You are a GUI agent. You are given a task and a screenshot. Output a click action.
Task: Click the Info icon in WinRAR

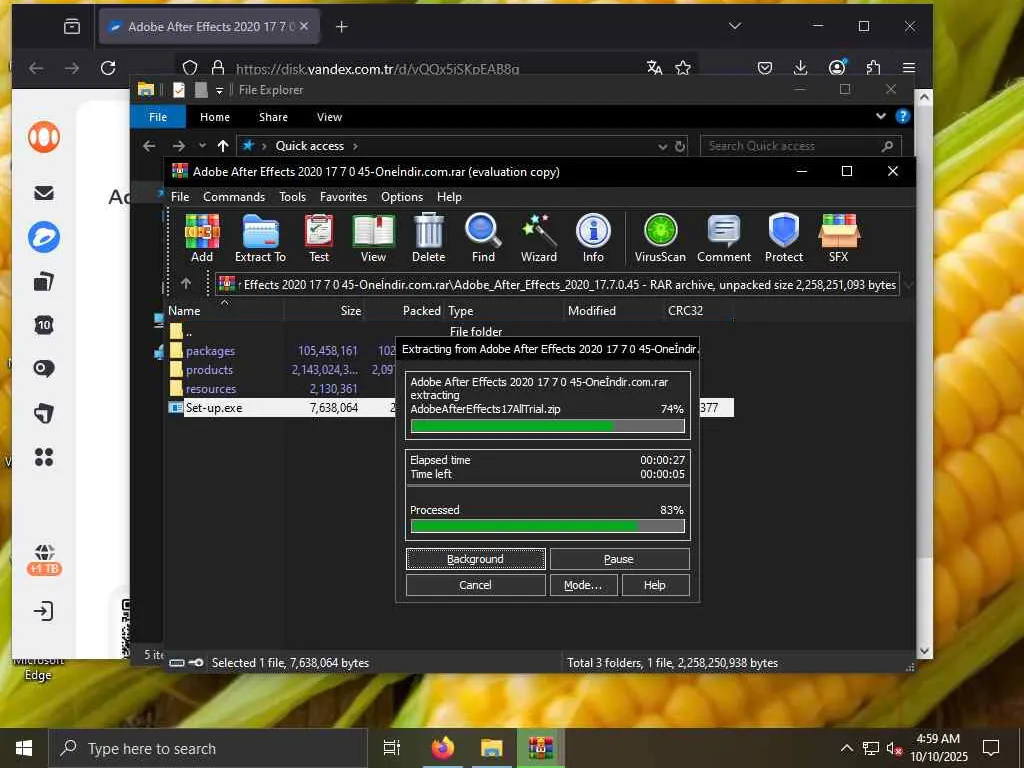tap(593, 238)
